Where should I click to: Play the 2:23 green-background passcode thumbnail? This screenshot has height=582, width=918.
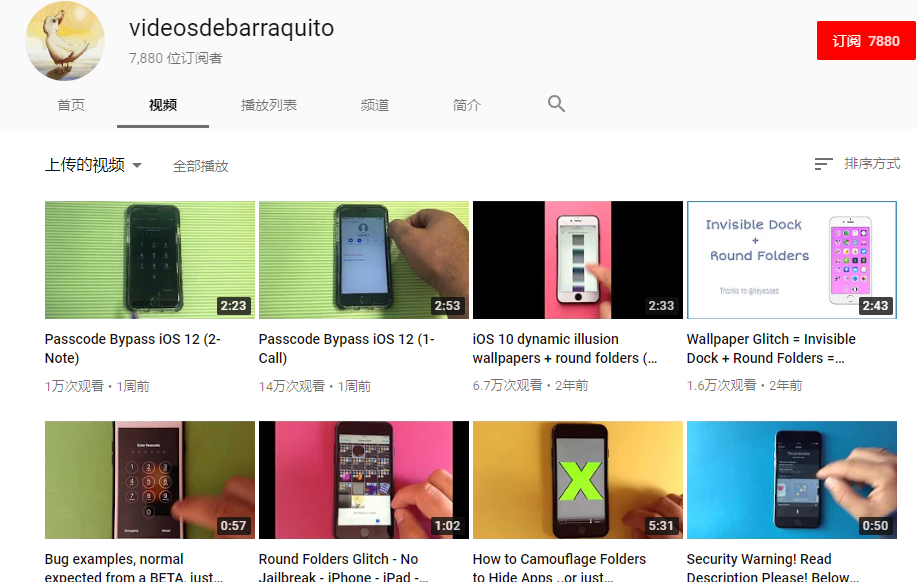150,260
